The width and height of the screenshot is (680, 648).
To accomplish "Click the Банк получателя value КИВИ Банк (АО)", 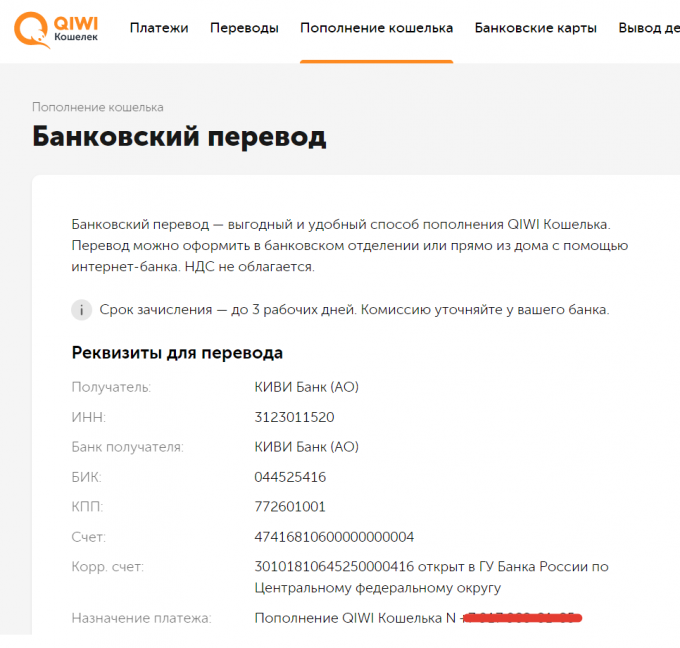I will [x=307, y=447].
